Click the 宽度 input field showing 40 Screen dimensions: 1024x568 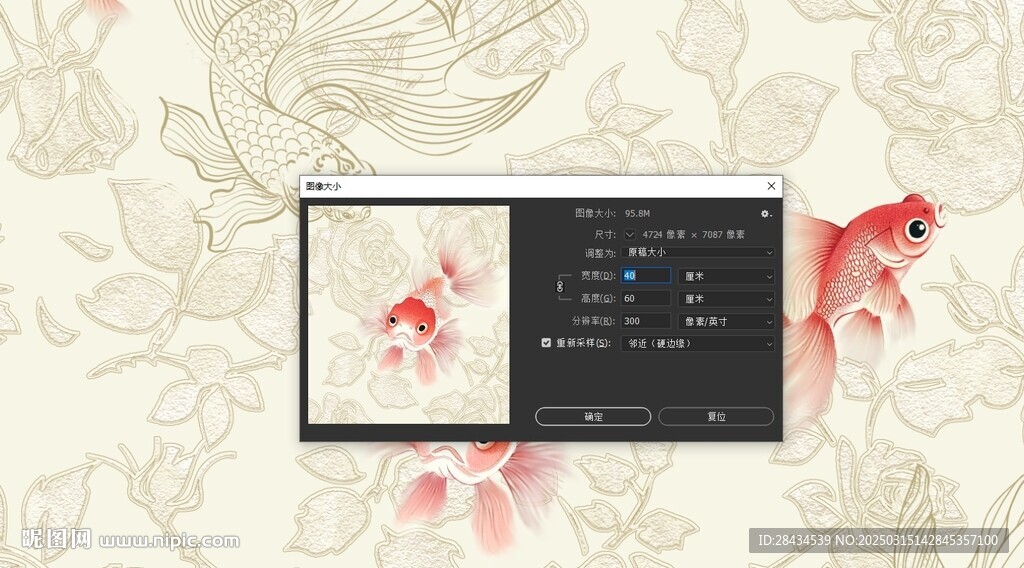click(x=646, y=276)
